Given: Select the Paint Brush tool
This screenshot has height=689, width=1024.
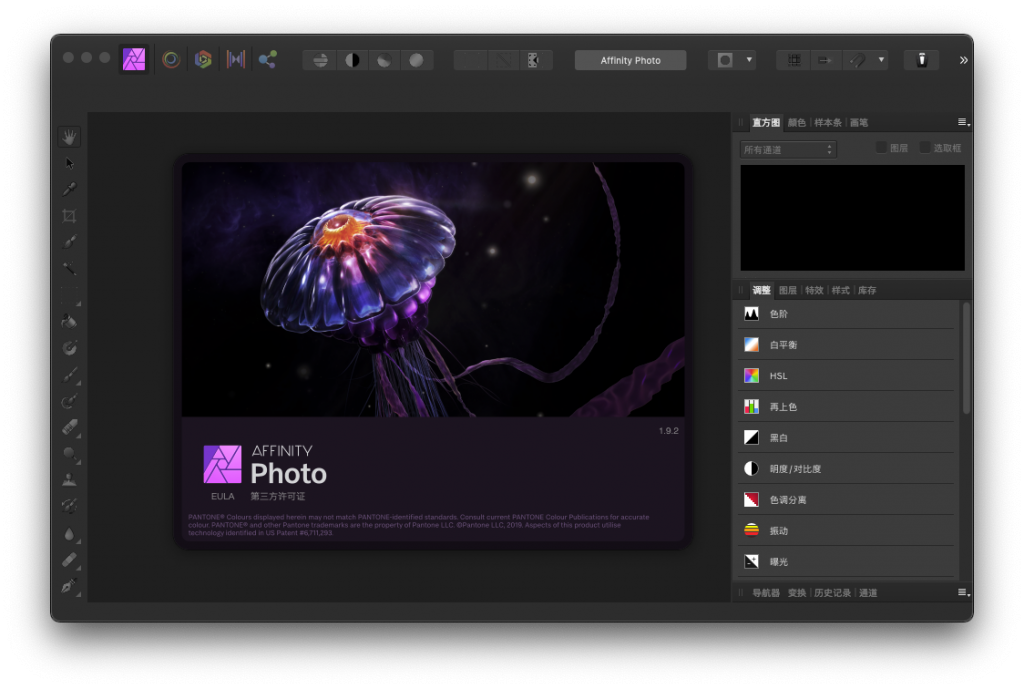Looking at the screenshot, I should point(69,374).
